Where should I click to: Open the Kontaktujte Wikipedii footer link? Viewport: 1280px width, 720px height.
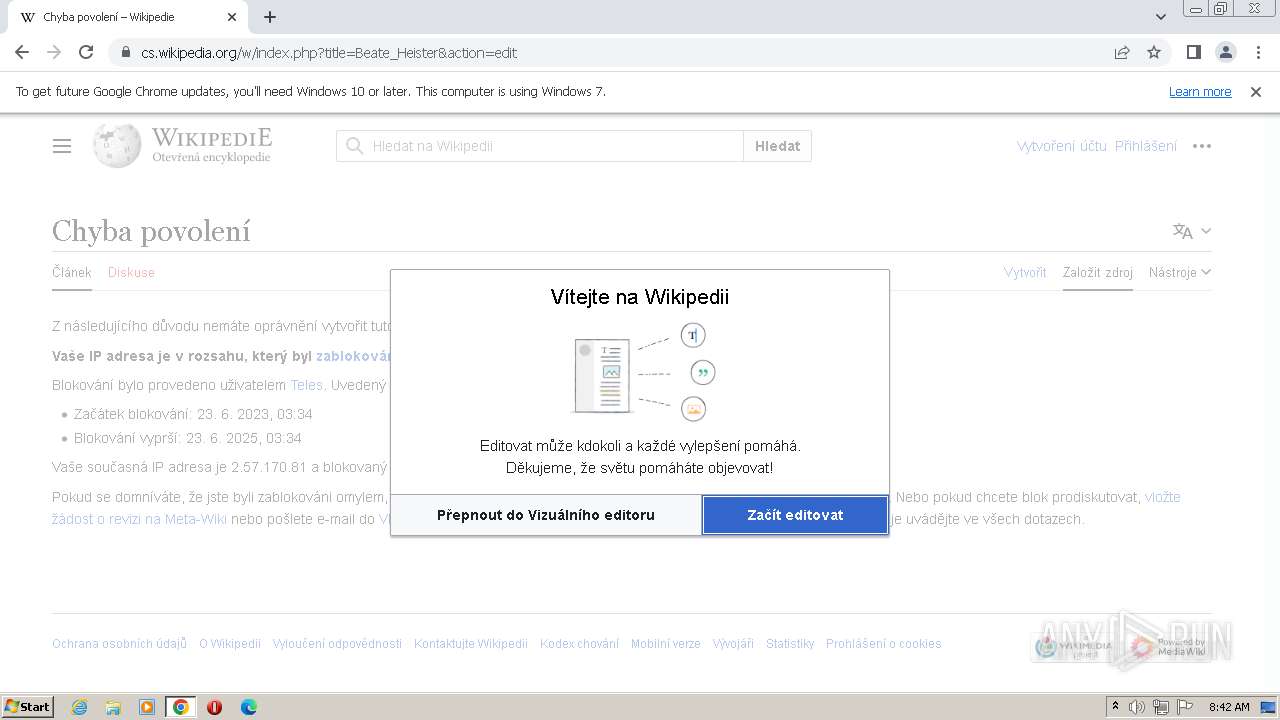[x=471, y=644]
